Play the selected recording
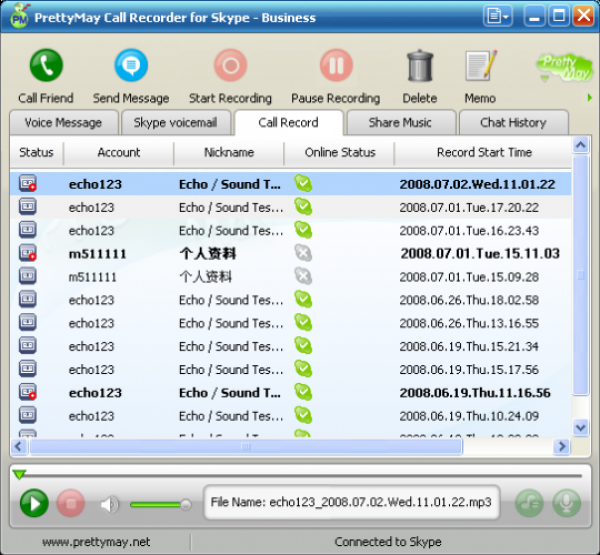 pos(34,503)
